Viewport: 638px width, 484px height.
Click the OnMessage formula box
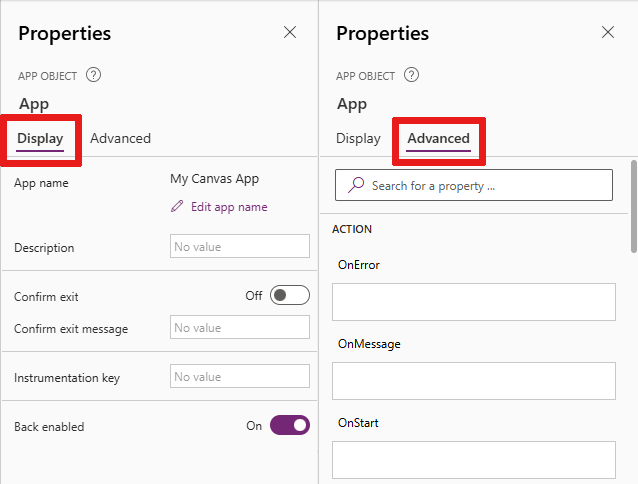click(473, 380)
